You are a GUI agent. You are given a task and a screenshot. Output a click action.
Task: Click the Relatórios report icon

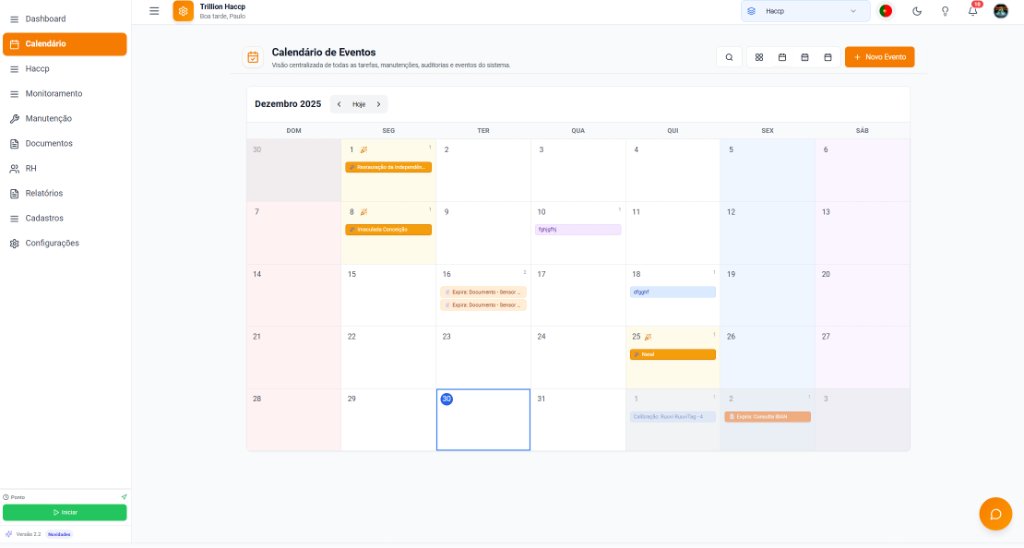coord(14,193)
